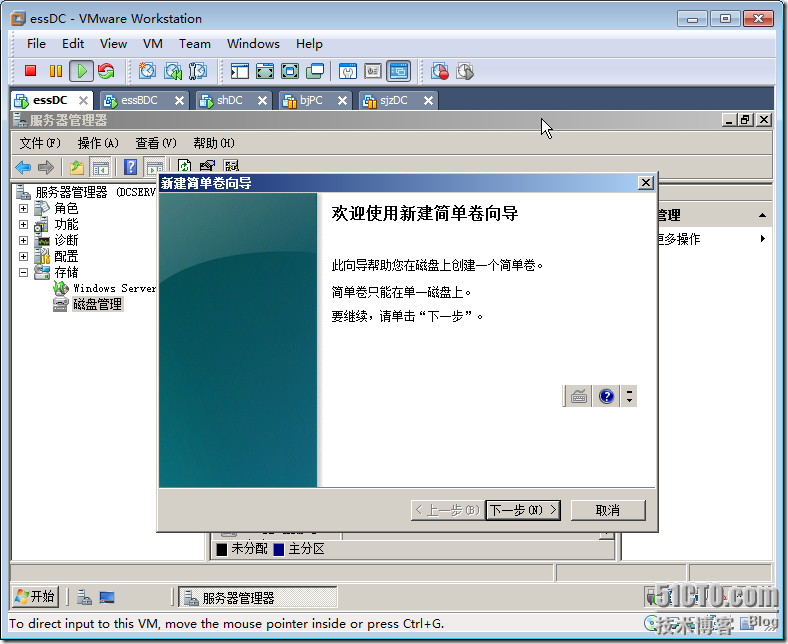
Task: Open the 文件(F) menu
Action: pos(40,143)
